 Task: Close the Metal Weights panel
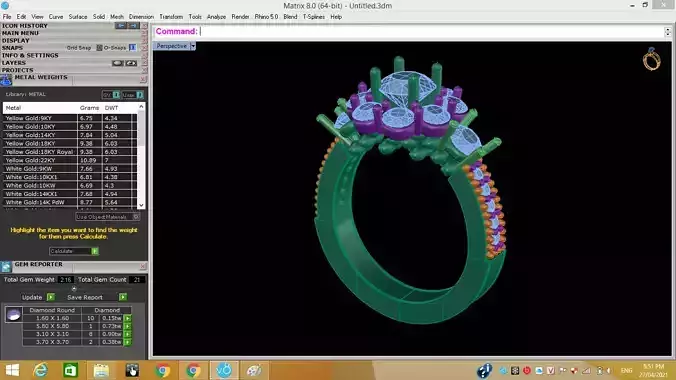143,80
